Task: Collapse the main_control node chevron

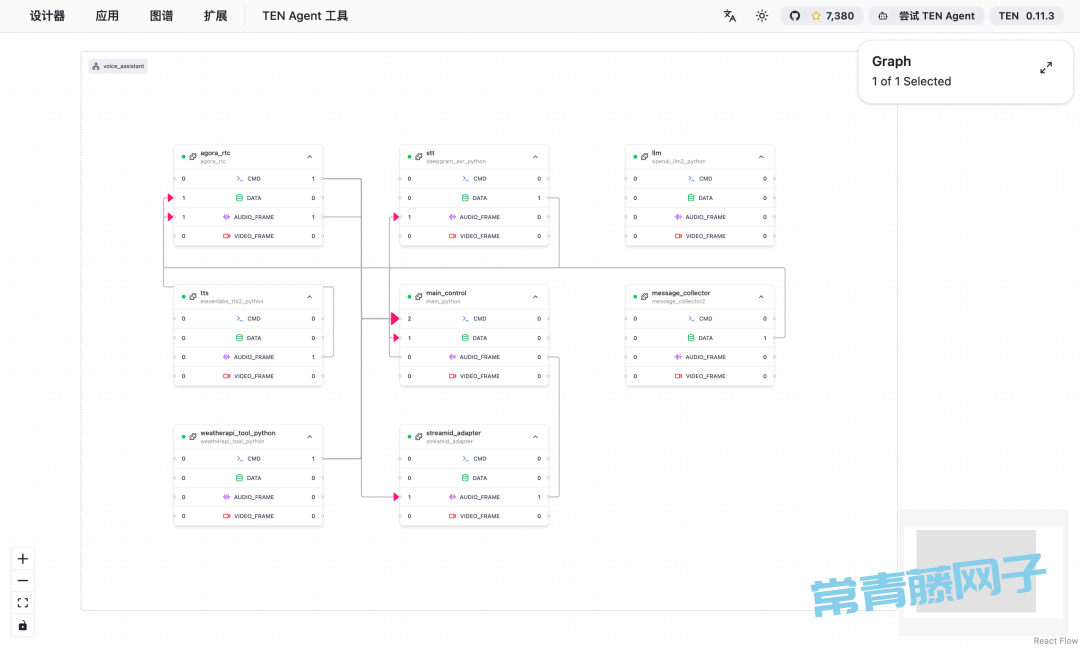Action: tap(535, 297)
